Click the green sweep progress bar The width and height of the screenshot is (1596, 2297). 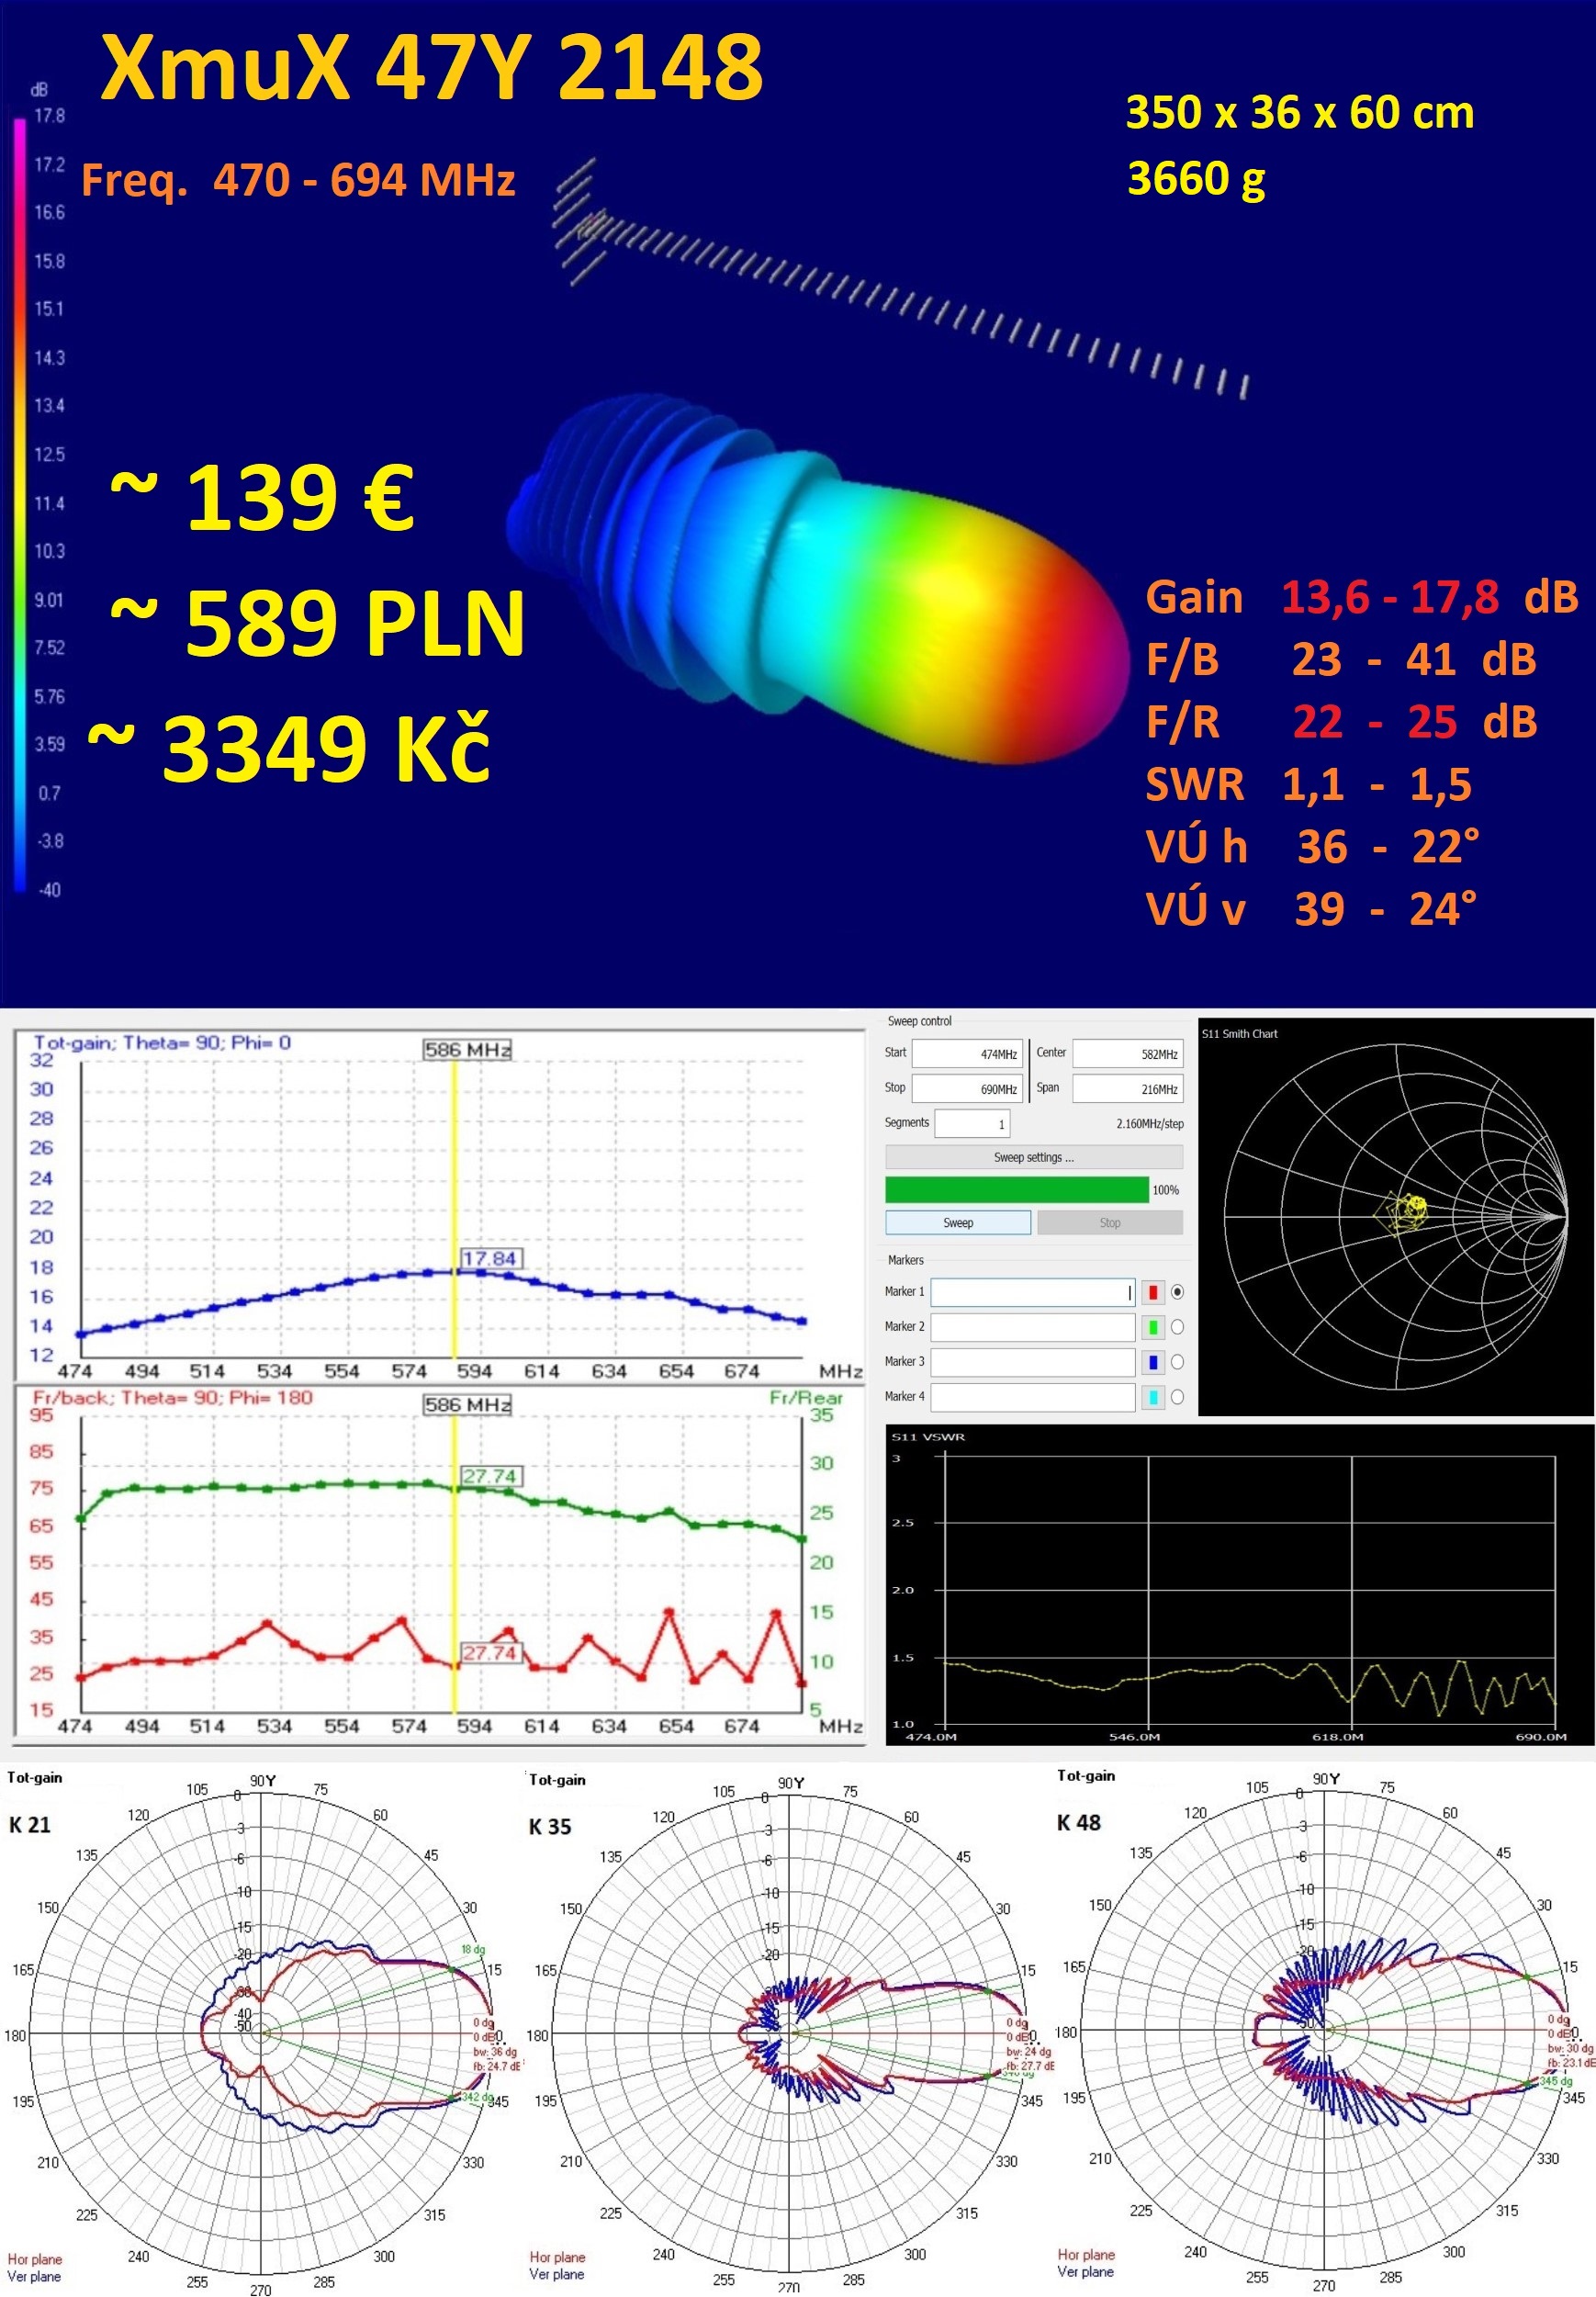1017,1189
